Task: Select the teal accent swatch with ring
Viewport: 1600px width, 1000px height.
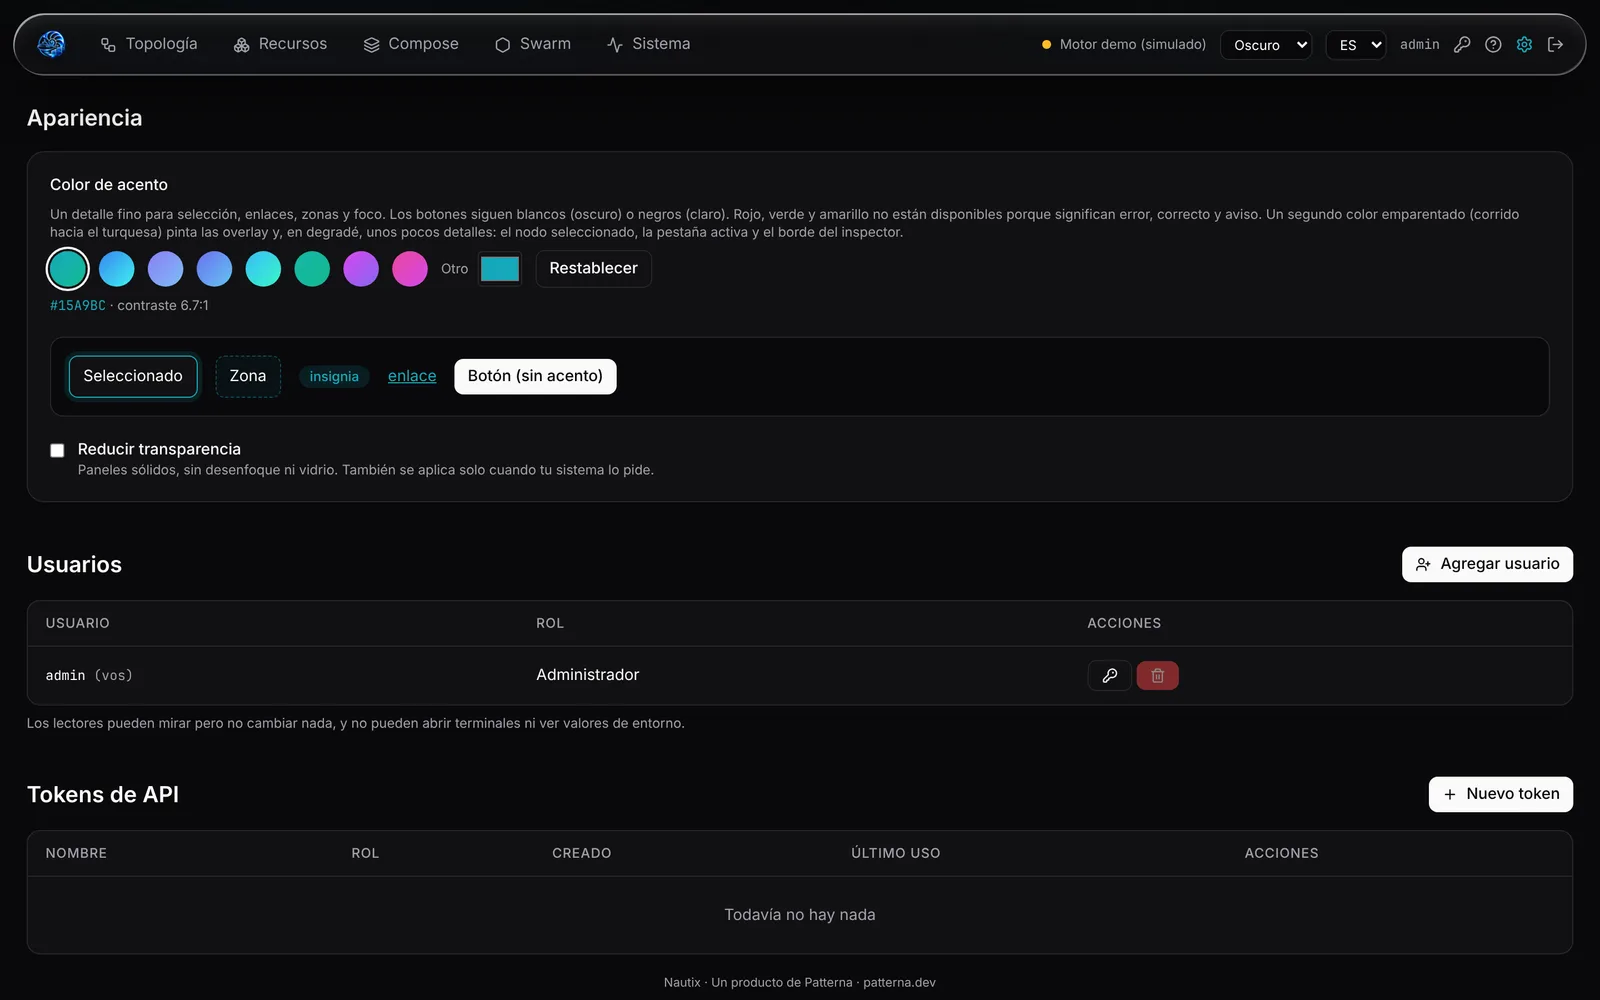Action: [x=68, y=269]
